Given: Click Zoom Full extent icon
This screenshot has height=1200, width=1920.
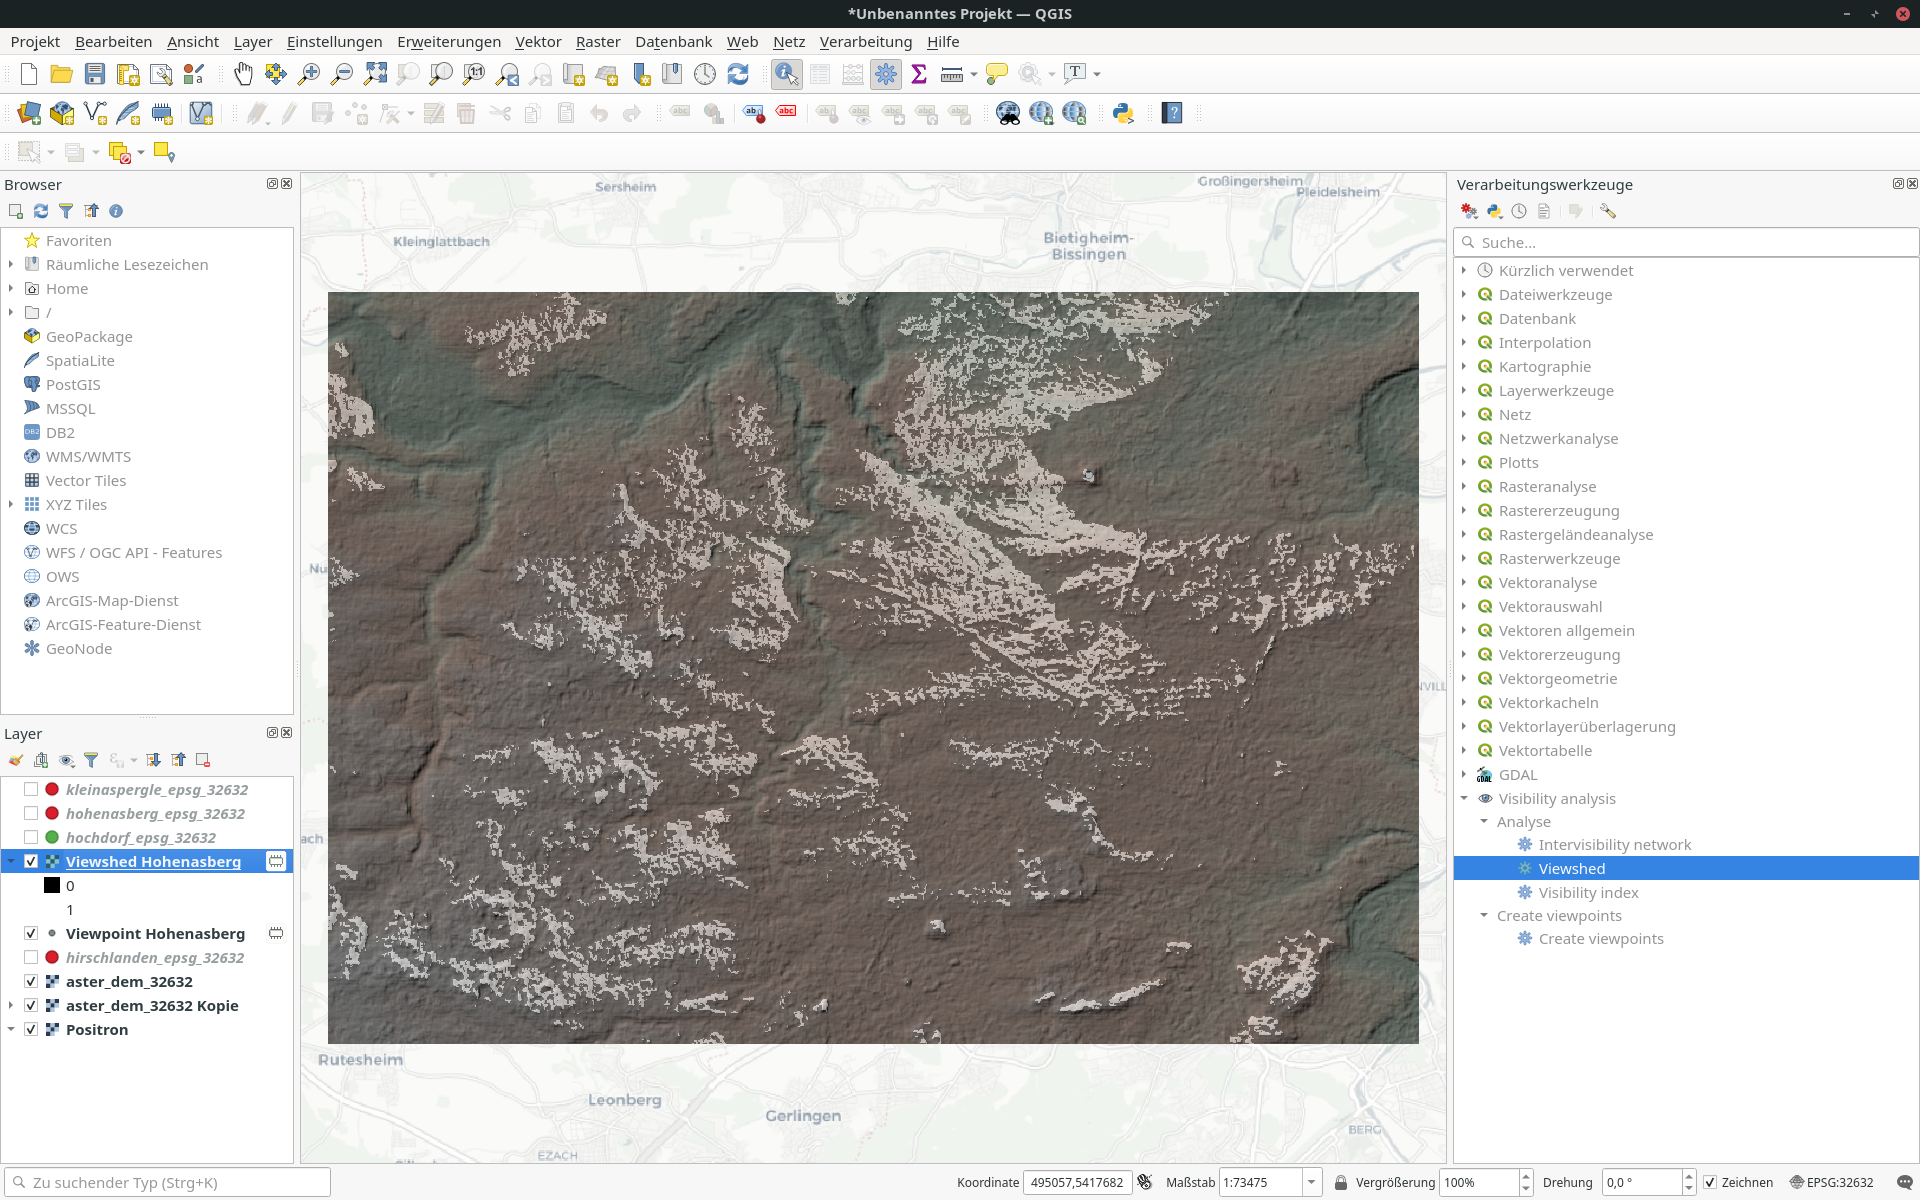Looking at the screenshot, I should point(375,74).
